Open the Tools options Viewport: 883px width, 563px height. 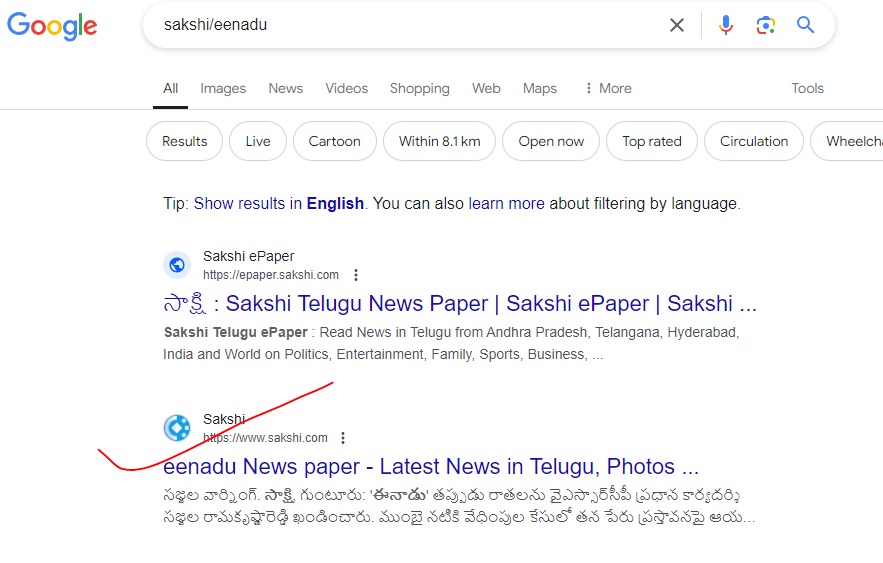807,88
